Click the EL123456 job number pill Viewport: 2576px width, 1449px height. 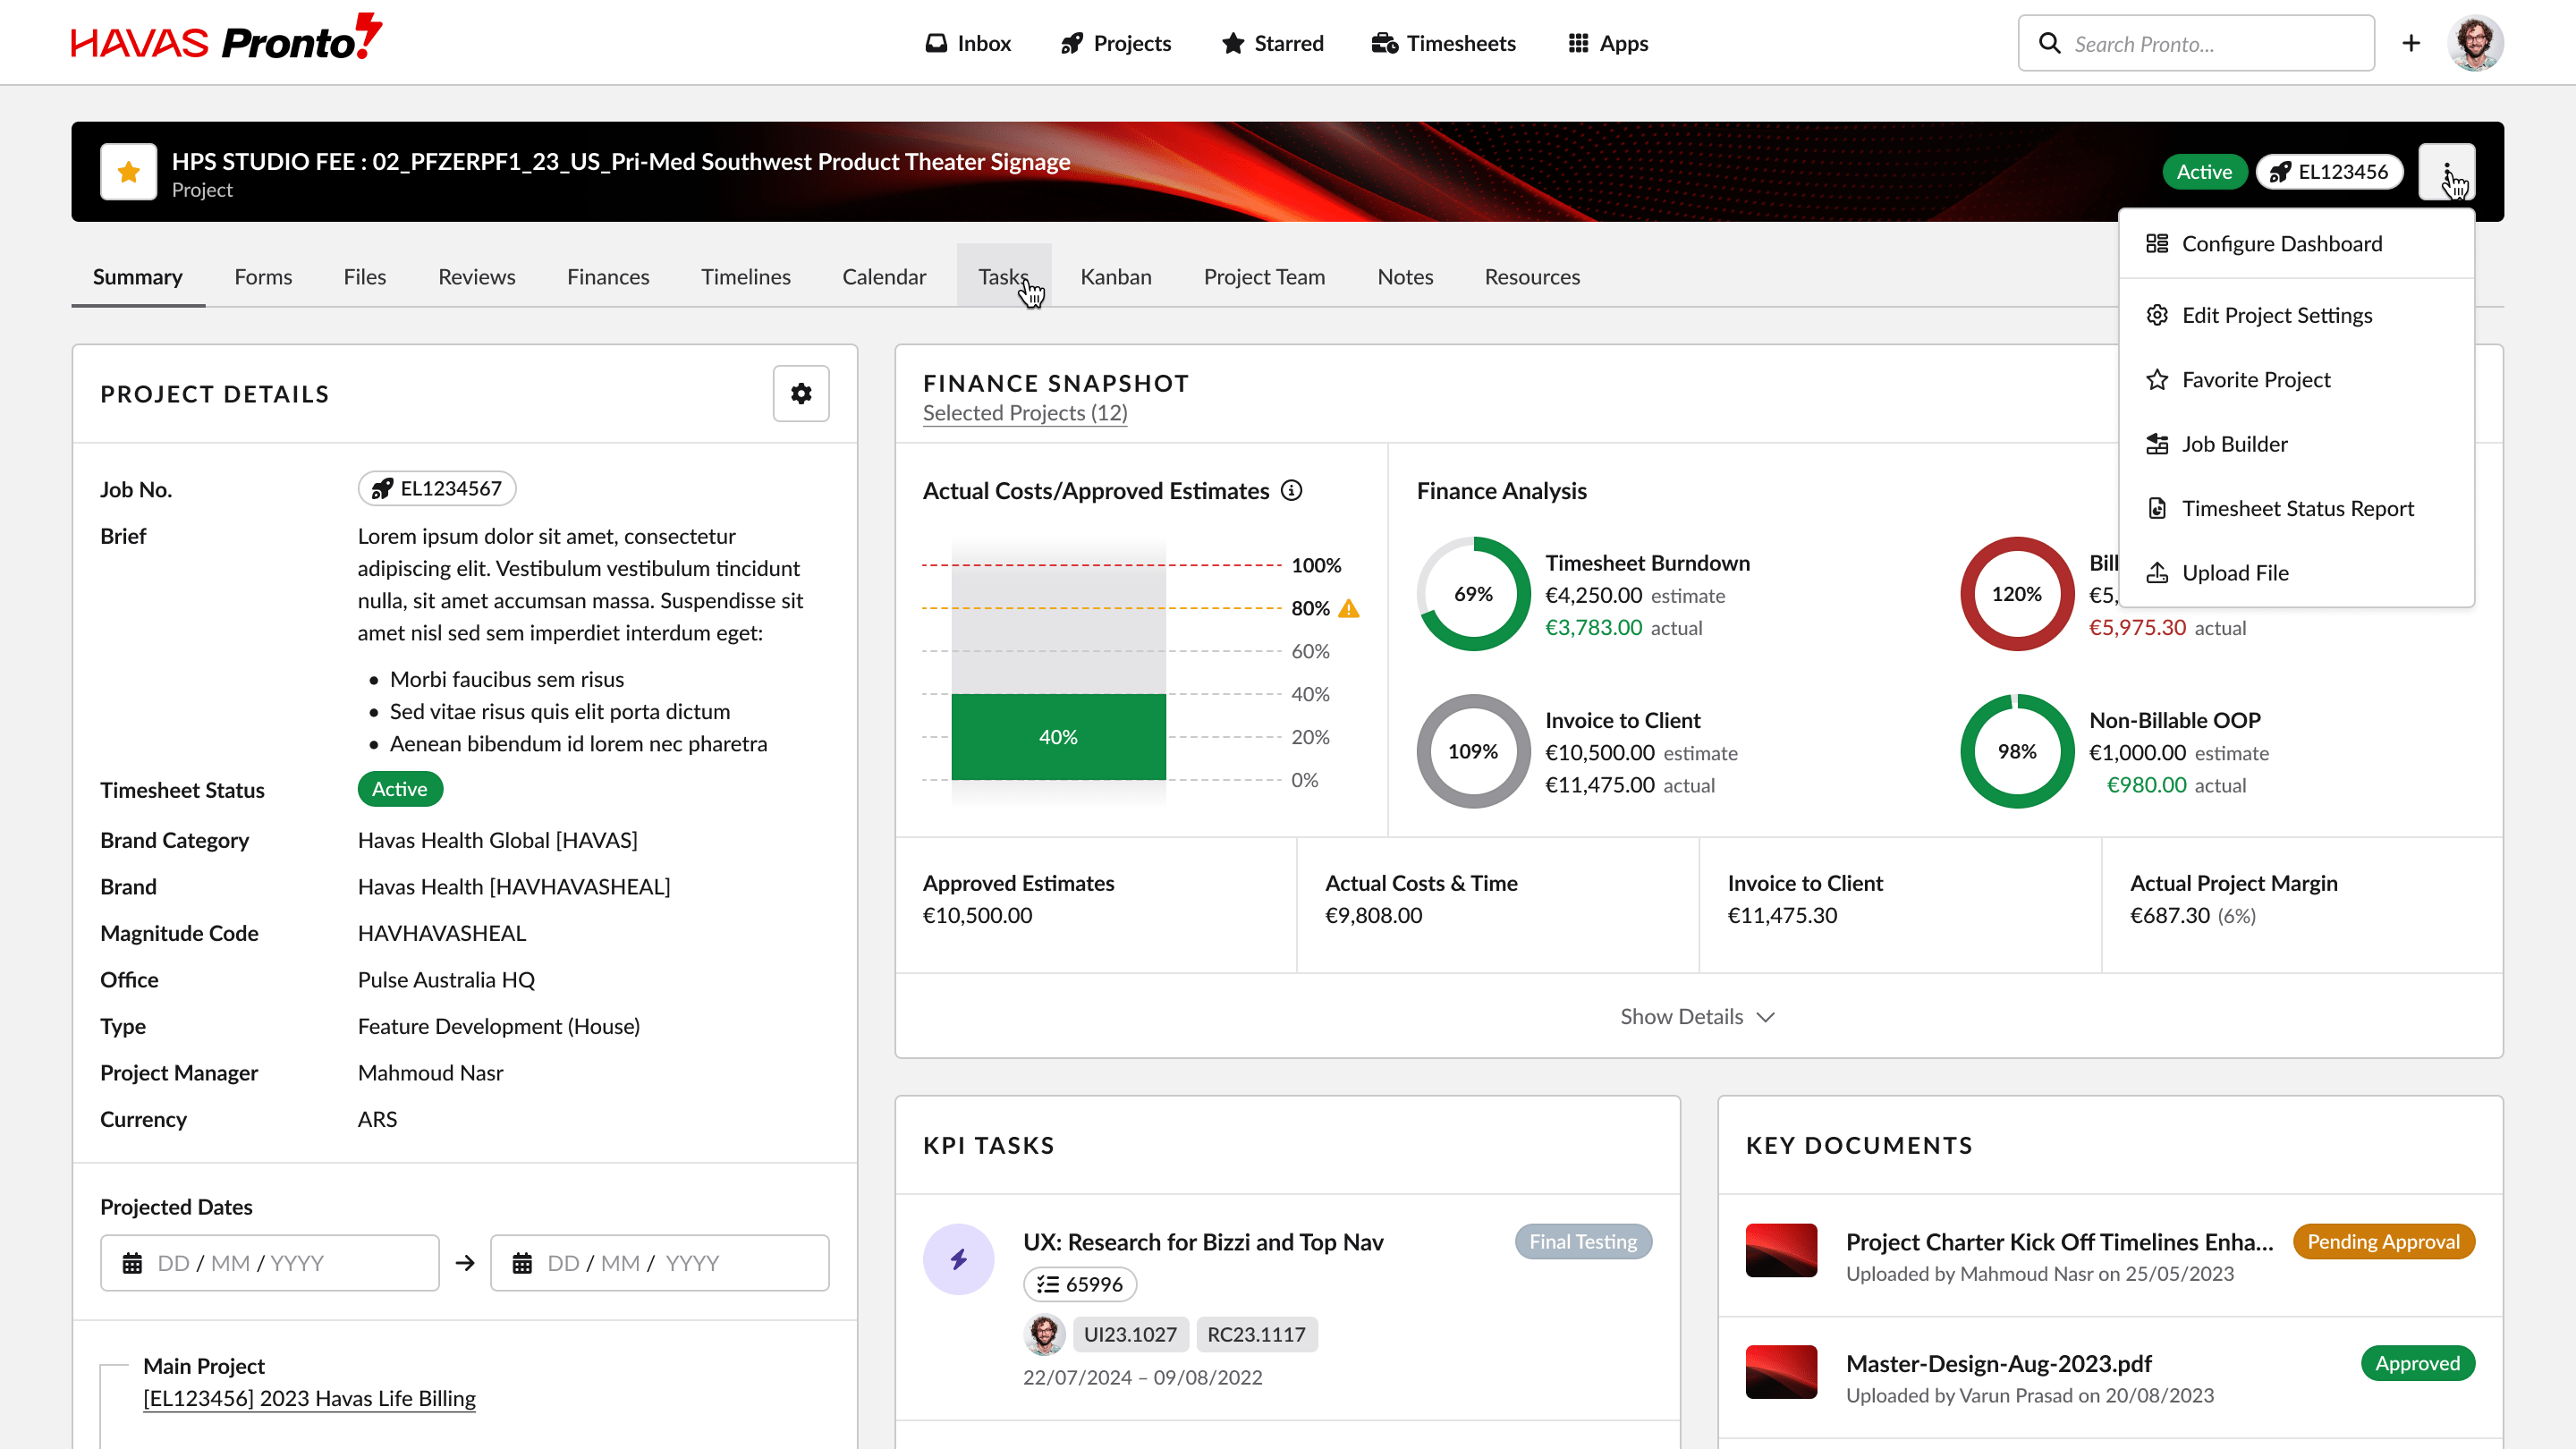tap(2329, 172)
